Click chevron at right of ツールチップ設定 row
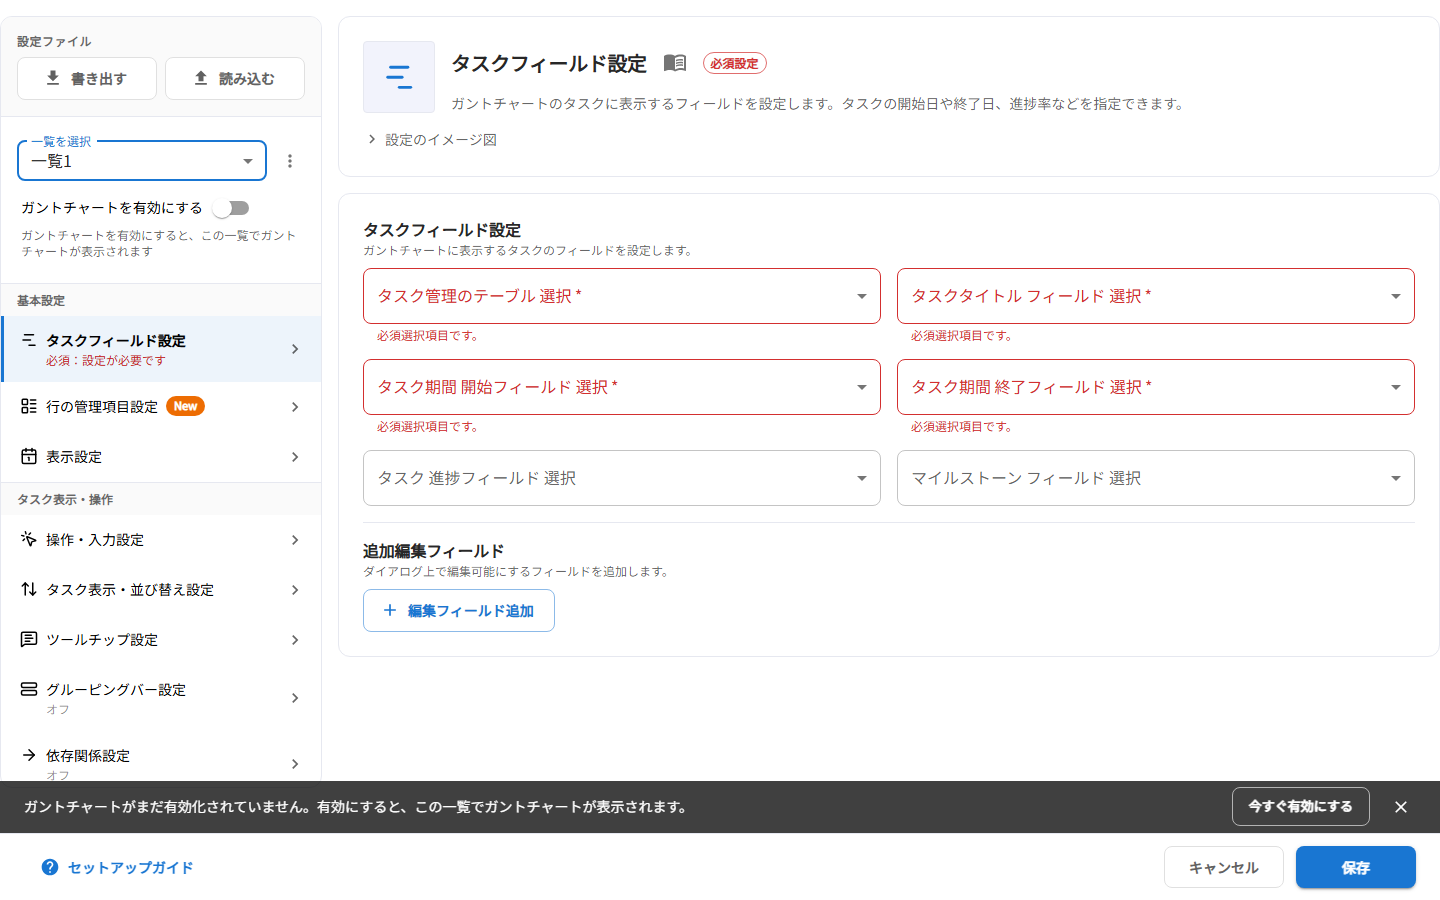The height and width of the screenshot is (900, 1440). click(x=295, y=640)
